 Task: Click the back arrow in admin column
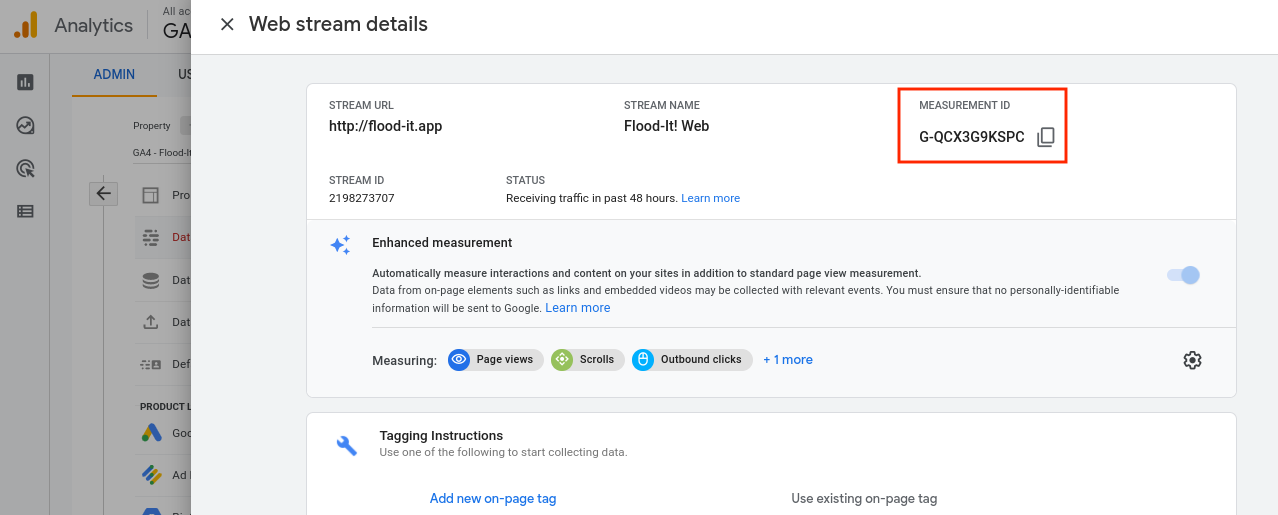pos(104,193)
